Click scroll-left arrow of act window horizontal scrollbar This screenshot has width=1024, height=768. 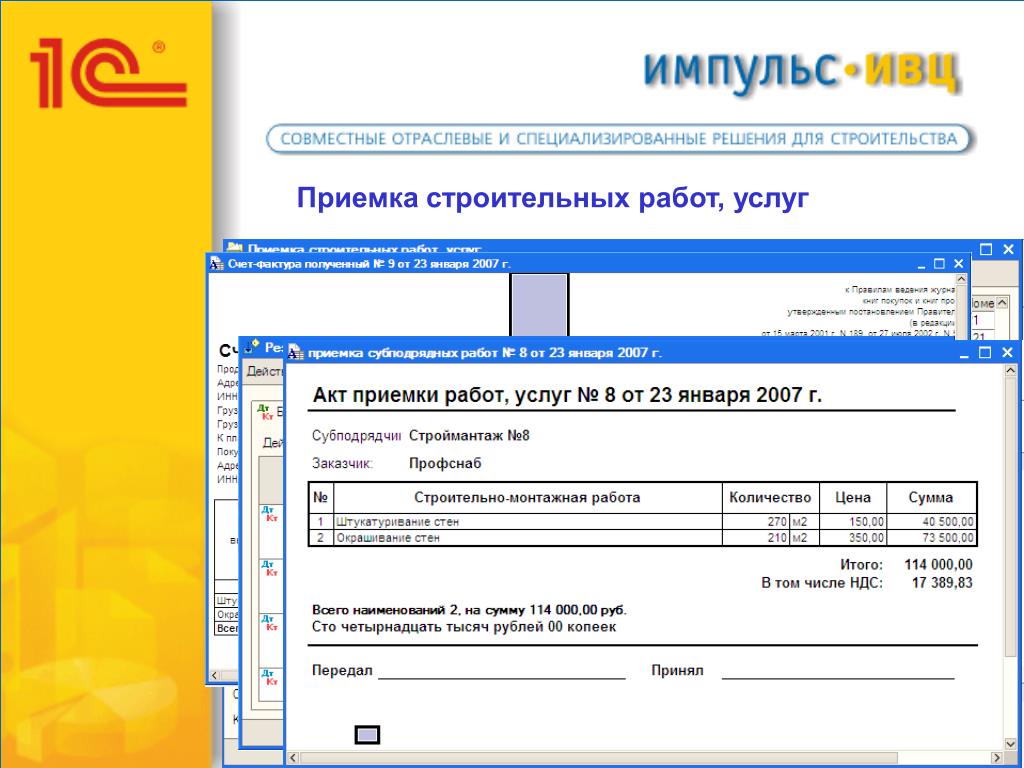pos(293,758)
